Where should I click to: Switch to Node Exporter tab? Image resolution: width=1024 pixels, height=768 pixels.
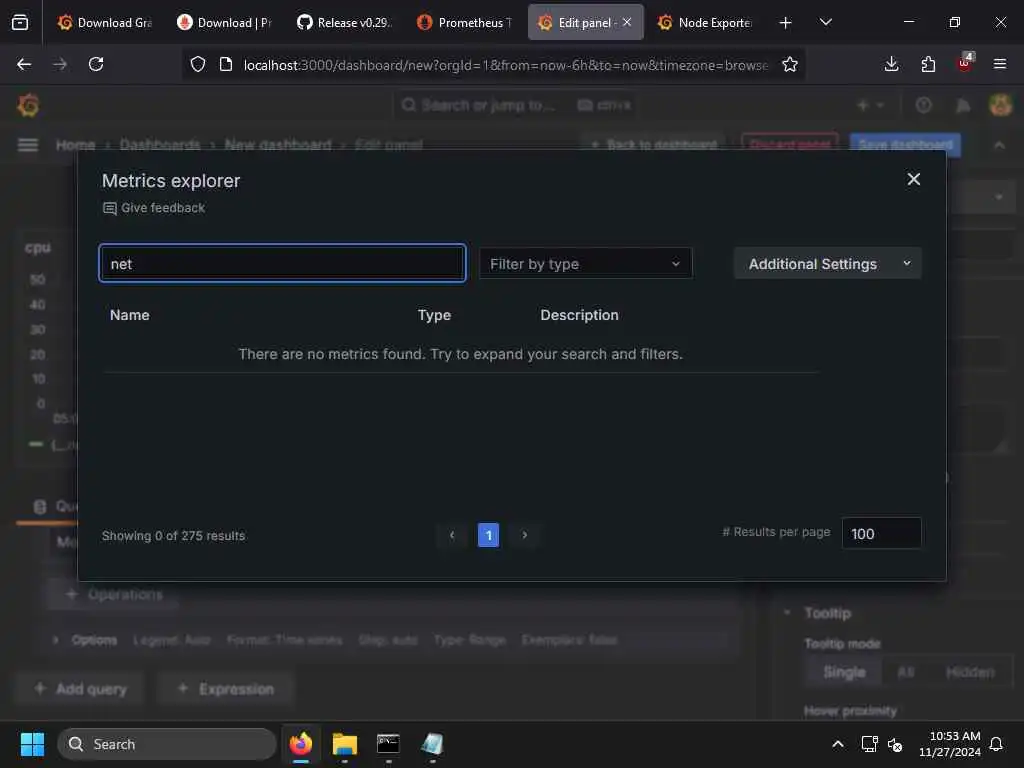coord(705,22)
